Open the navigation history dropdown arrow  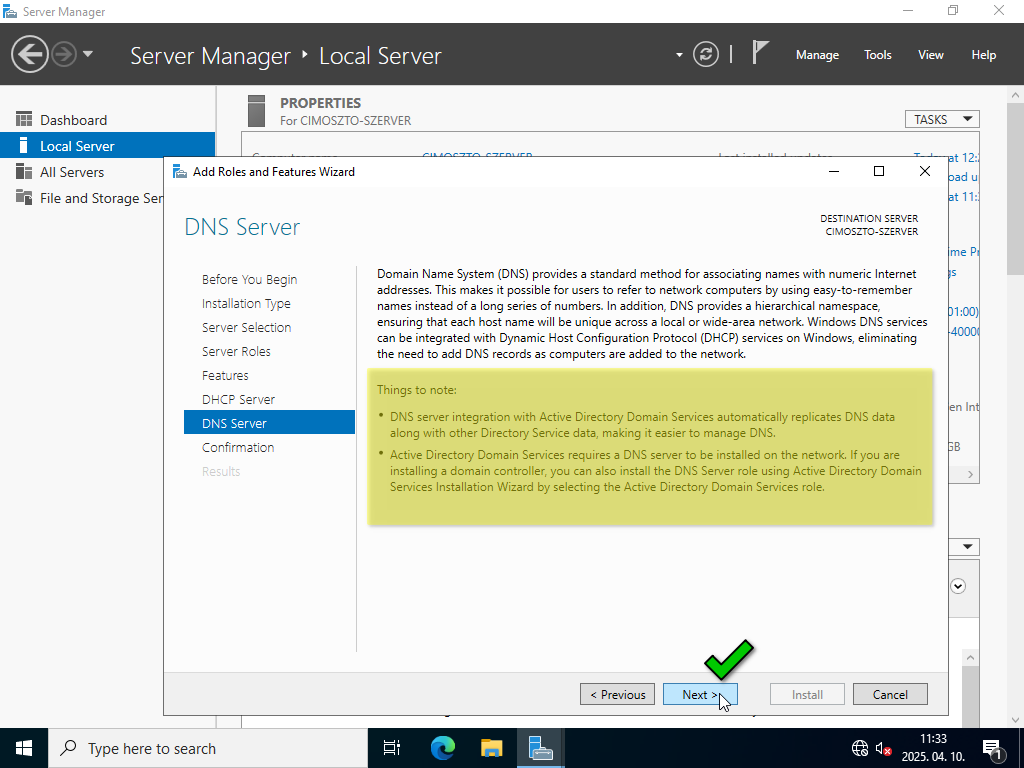point(88,54)
